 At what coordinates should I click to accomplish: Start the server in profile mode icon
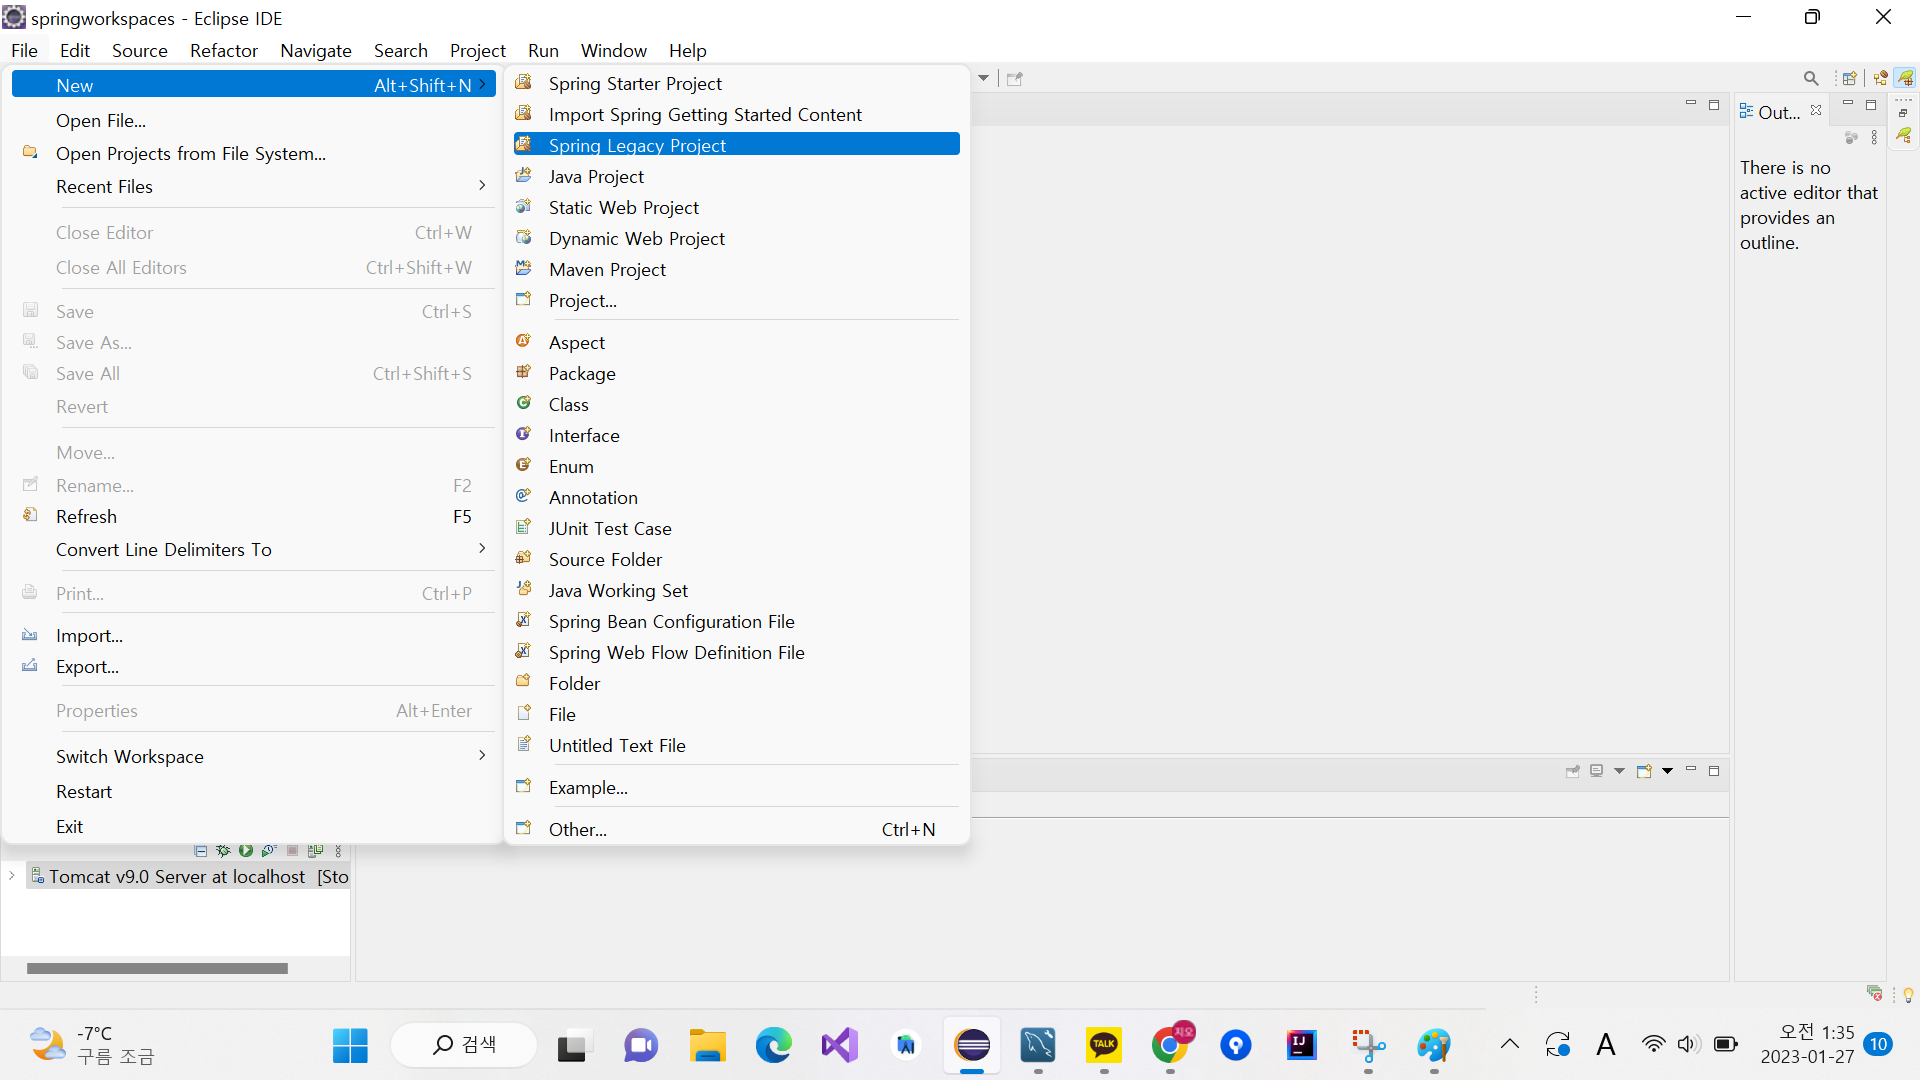[269, 851]
